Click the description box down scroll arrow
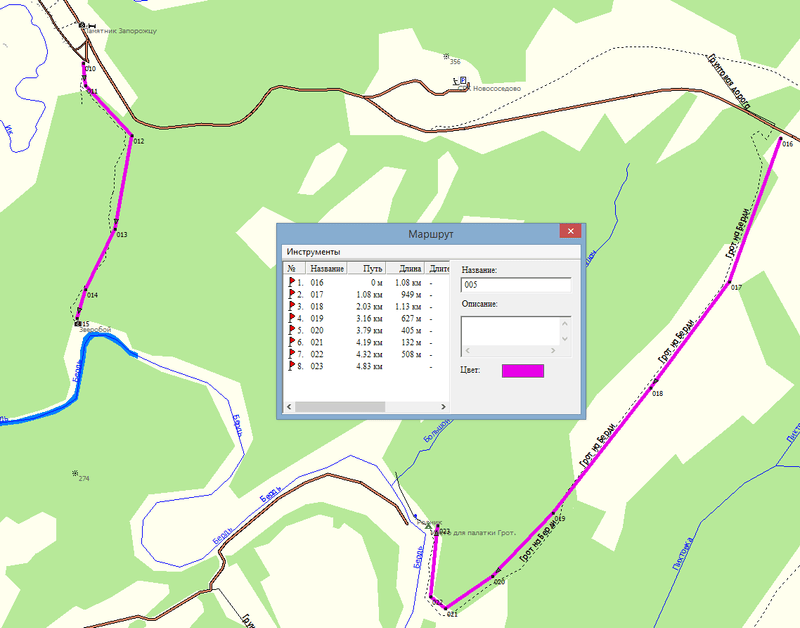The image size is (800, 628). click(x=565, y=339)
